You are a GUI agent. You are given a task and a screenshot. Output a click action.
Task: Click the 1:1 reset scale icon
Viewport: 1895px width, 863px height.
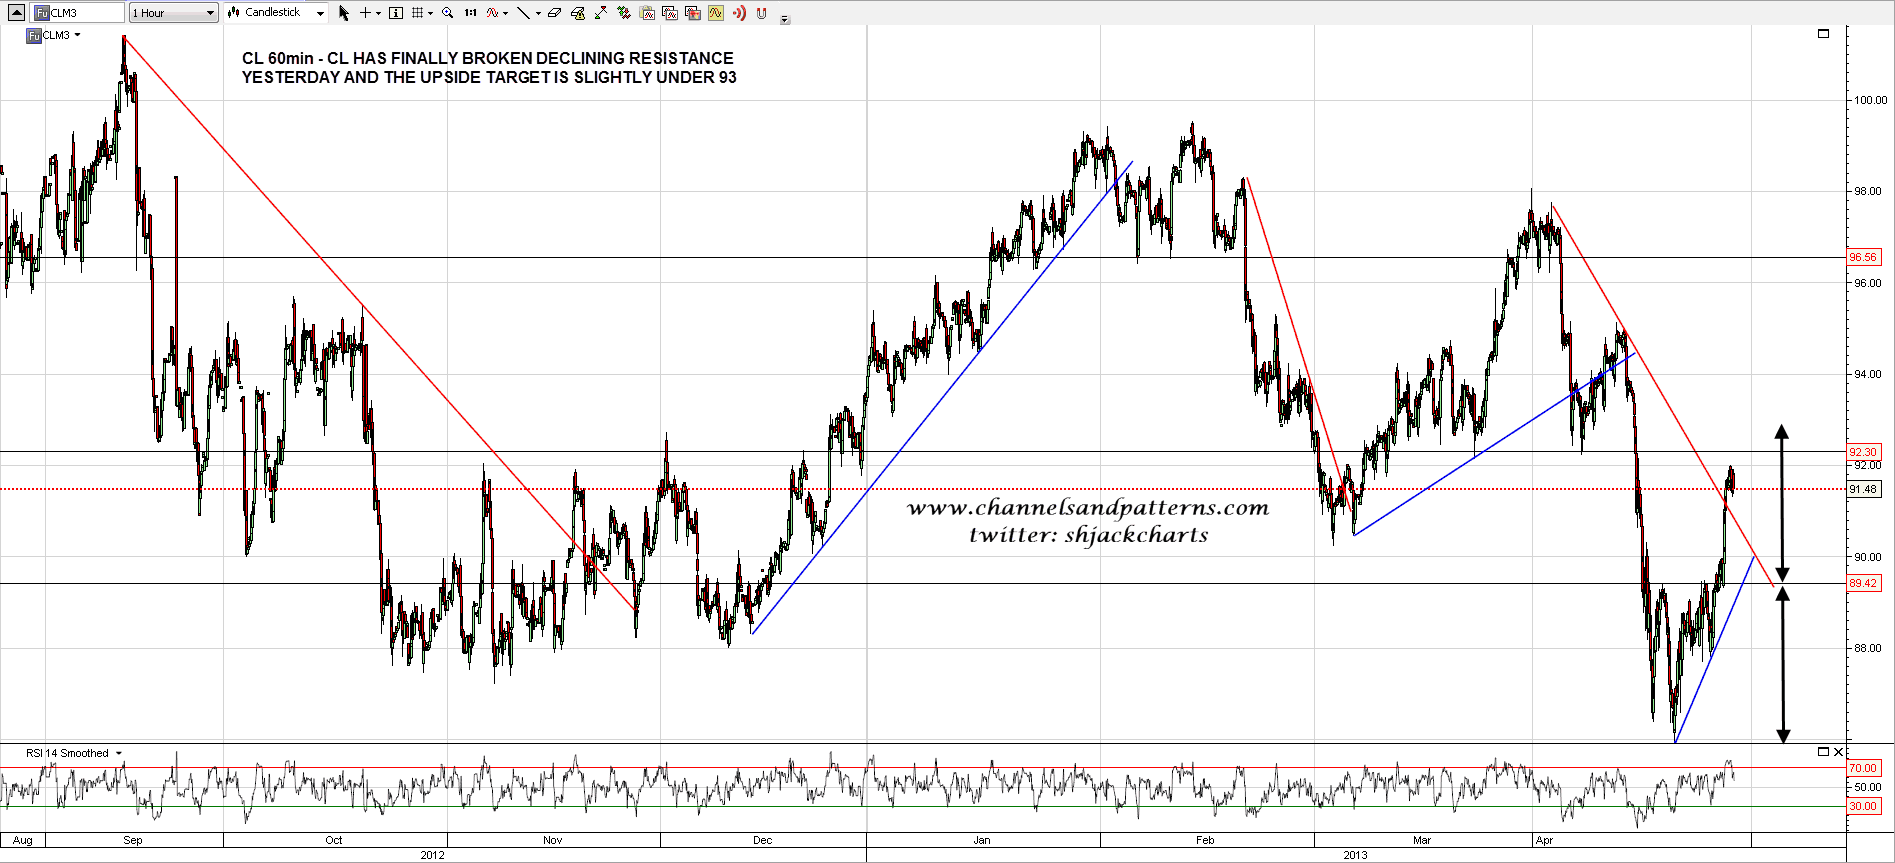(470, 13)
